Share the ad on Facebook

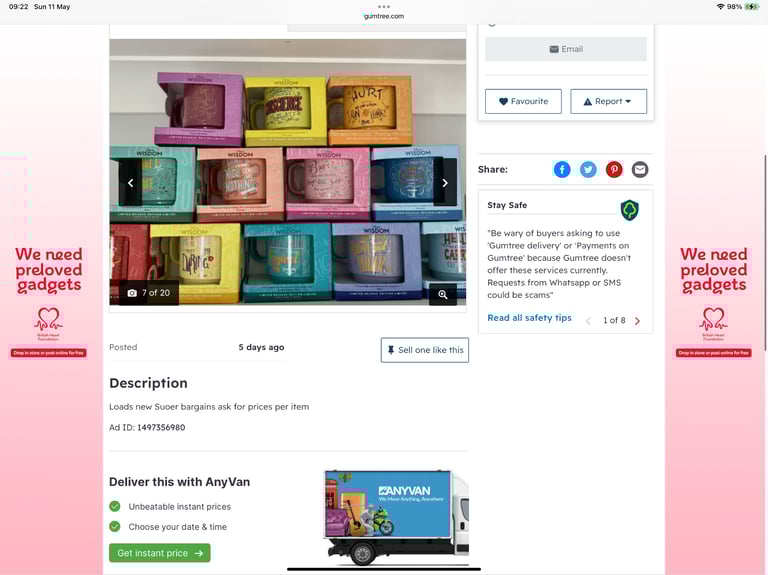[562, 169]
